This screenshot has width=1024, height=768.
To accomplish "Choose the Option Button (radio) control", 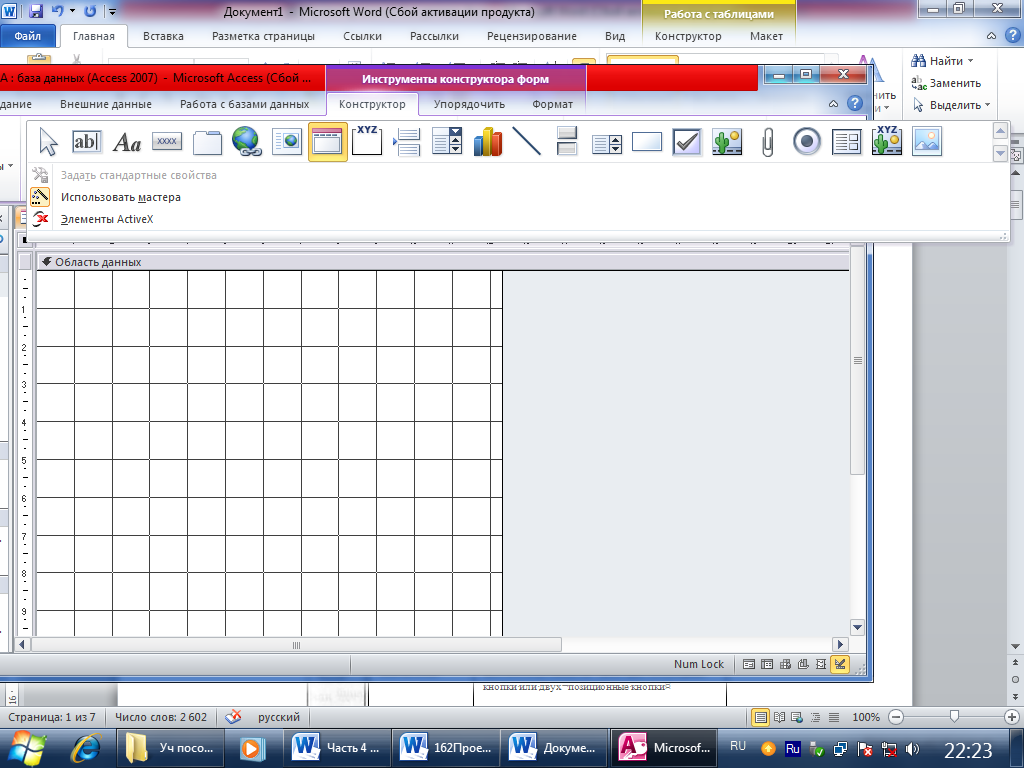I will coord(807,142).
